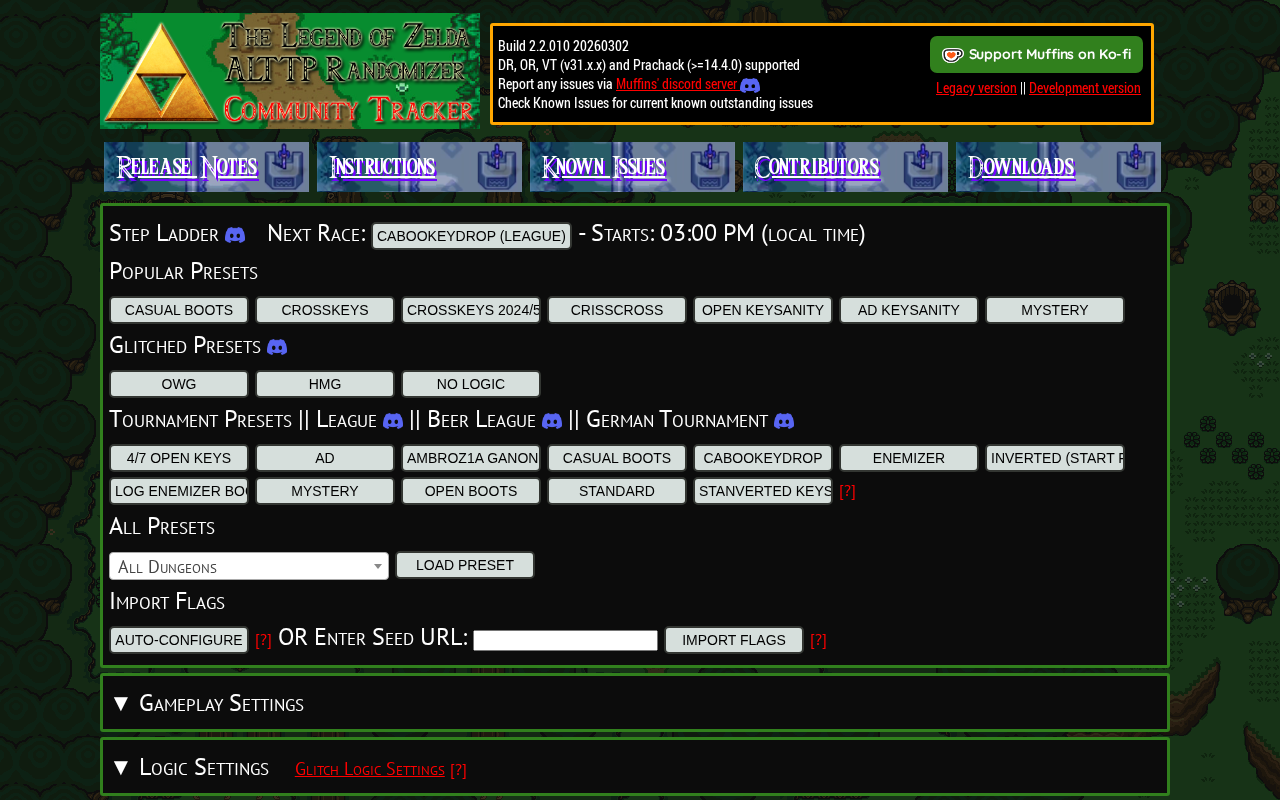The image size is (1280, 800).
Task: Open the Release Notes tab
Action: pyautogui.click(x=206, y=167)
